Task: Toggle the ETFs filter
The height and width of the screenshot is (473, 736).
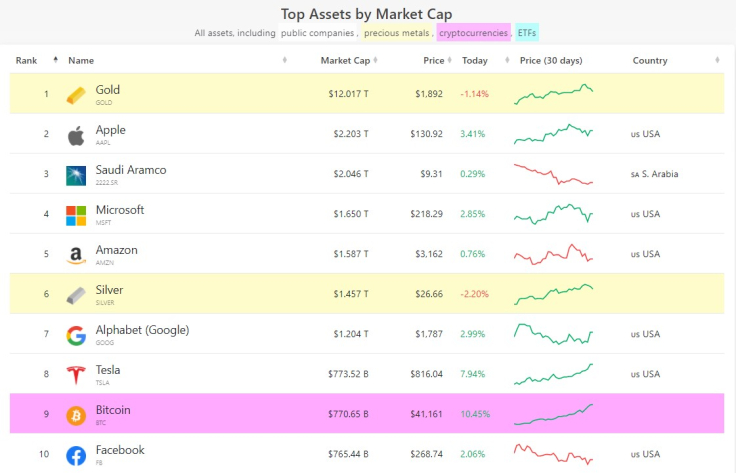Action: [527, 33]
